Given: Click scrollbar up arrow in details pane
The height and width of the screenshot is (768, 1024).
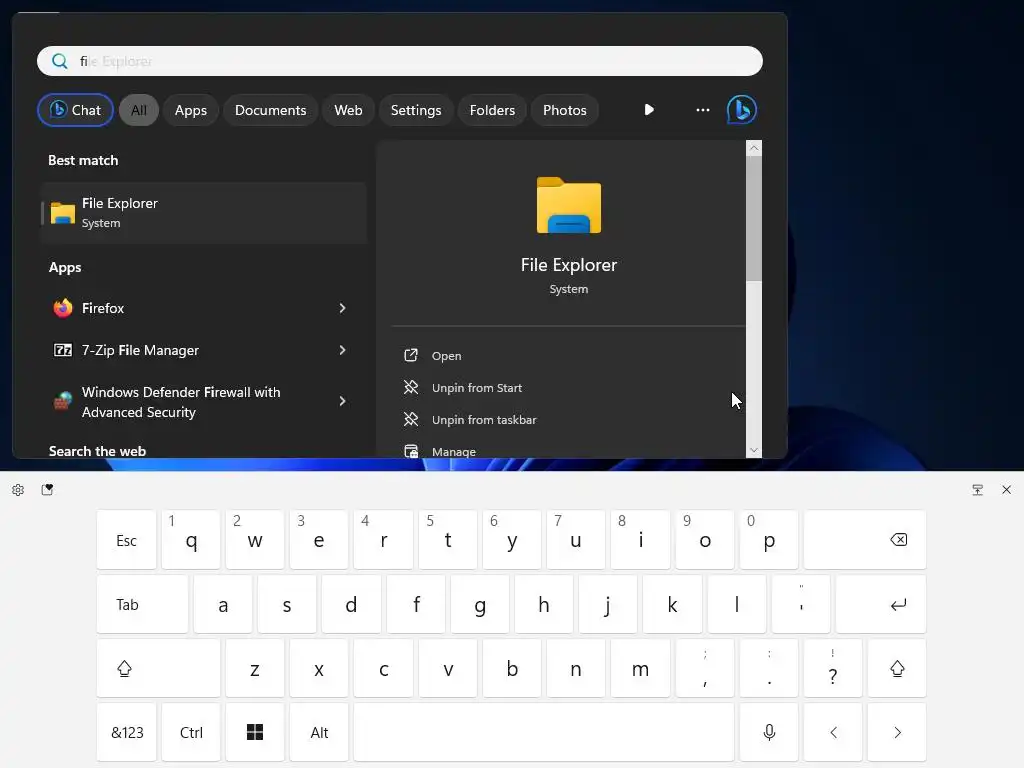Looking at the screenshot, I should click(x=754, y=148).
